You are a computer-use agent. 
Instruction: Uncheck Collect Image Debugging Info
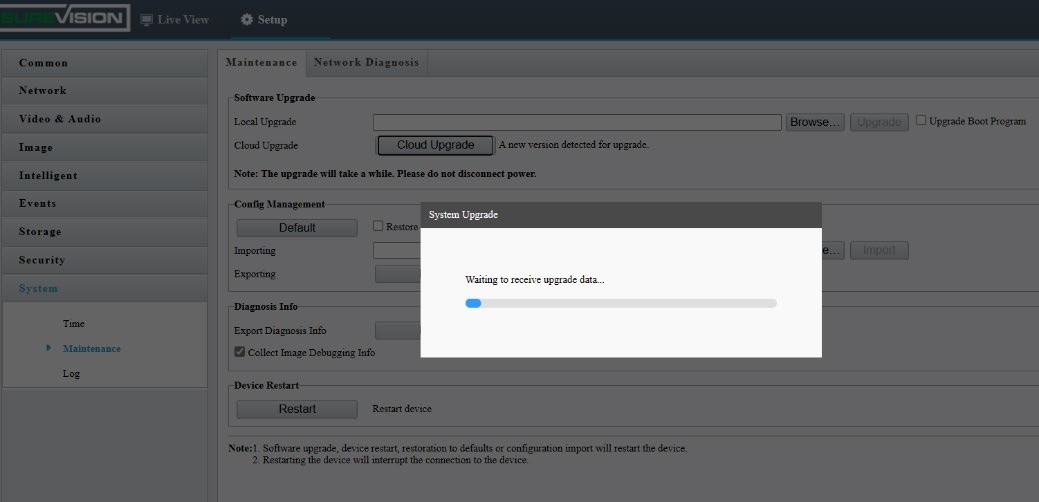click(240, 352)
